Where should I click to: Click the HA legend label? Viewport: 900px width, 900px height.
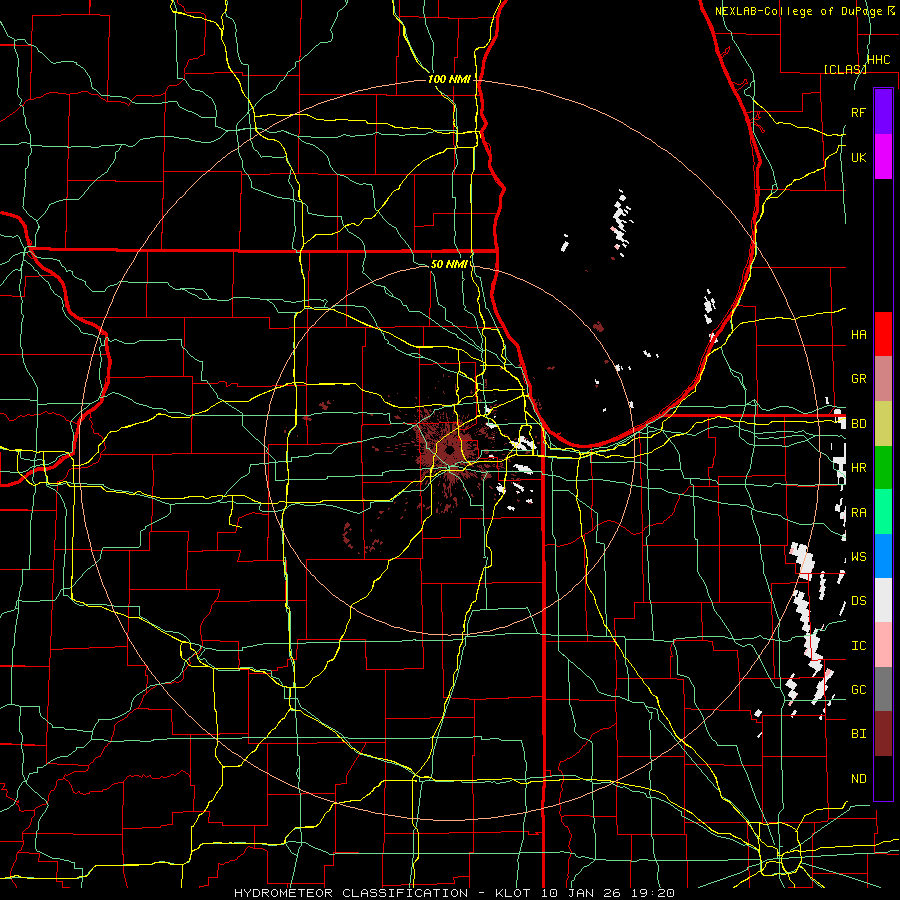pyautogui.click(x=858, y=334)
